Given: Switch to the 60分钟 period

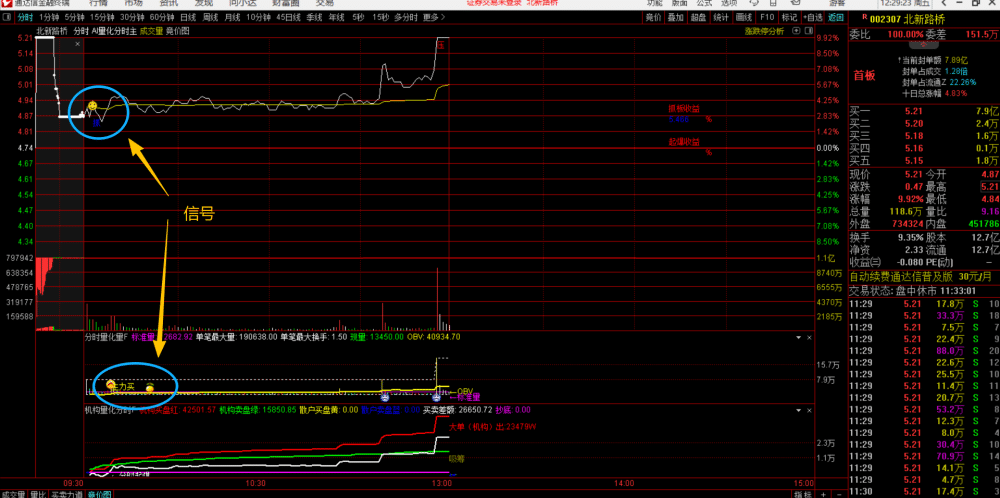Looking at the screenshot, I should (162, 17).
